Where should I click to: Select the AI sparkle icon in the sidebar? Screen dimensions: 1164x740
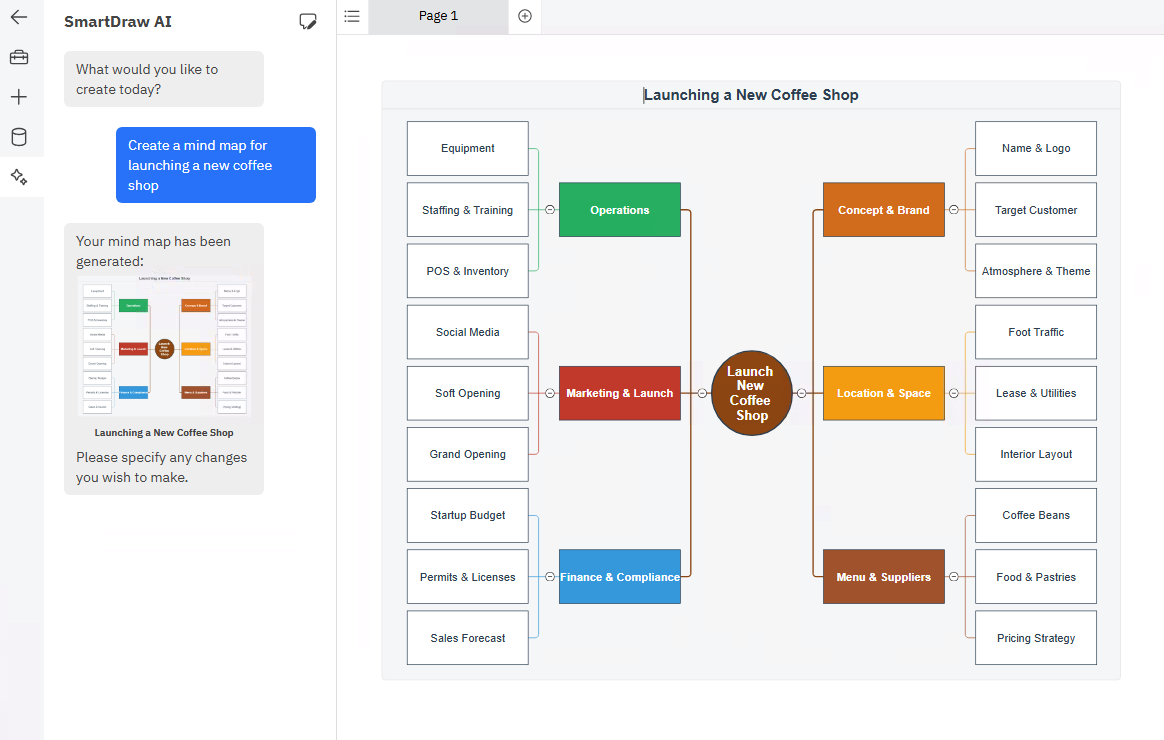coord(19,177)
